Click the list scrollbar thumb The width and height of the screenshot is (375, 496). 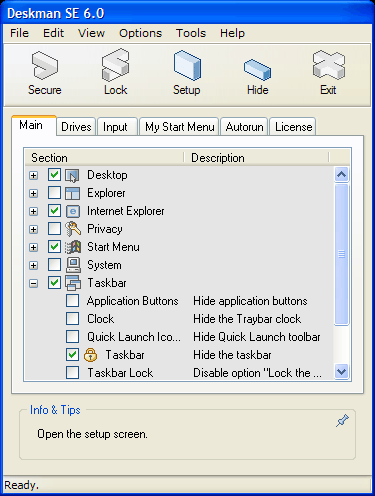[341, 254]
